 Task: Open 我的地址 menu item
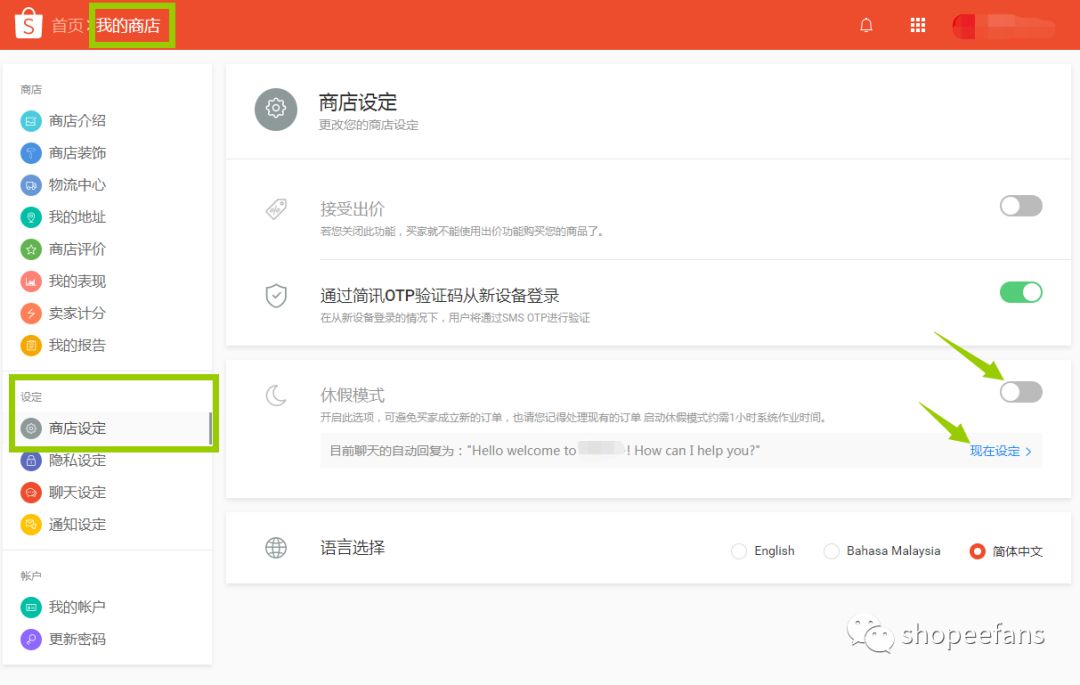click(77, 217)
